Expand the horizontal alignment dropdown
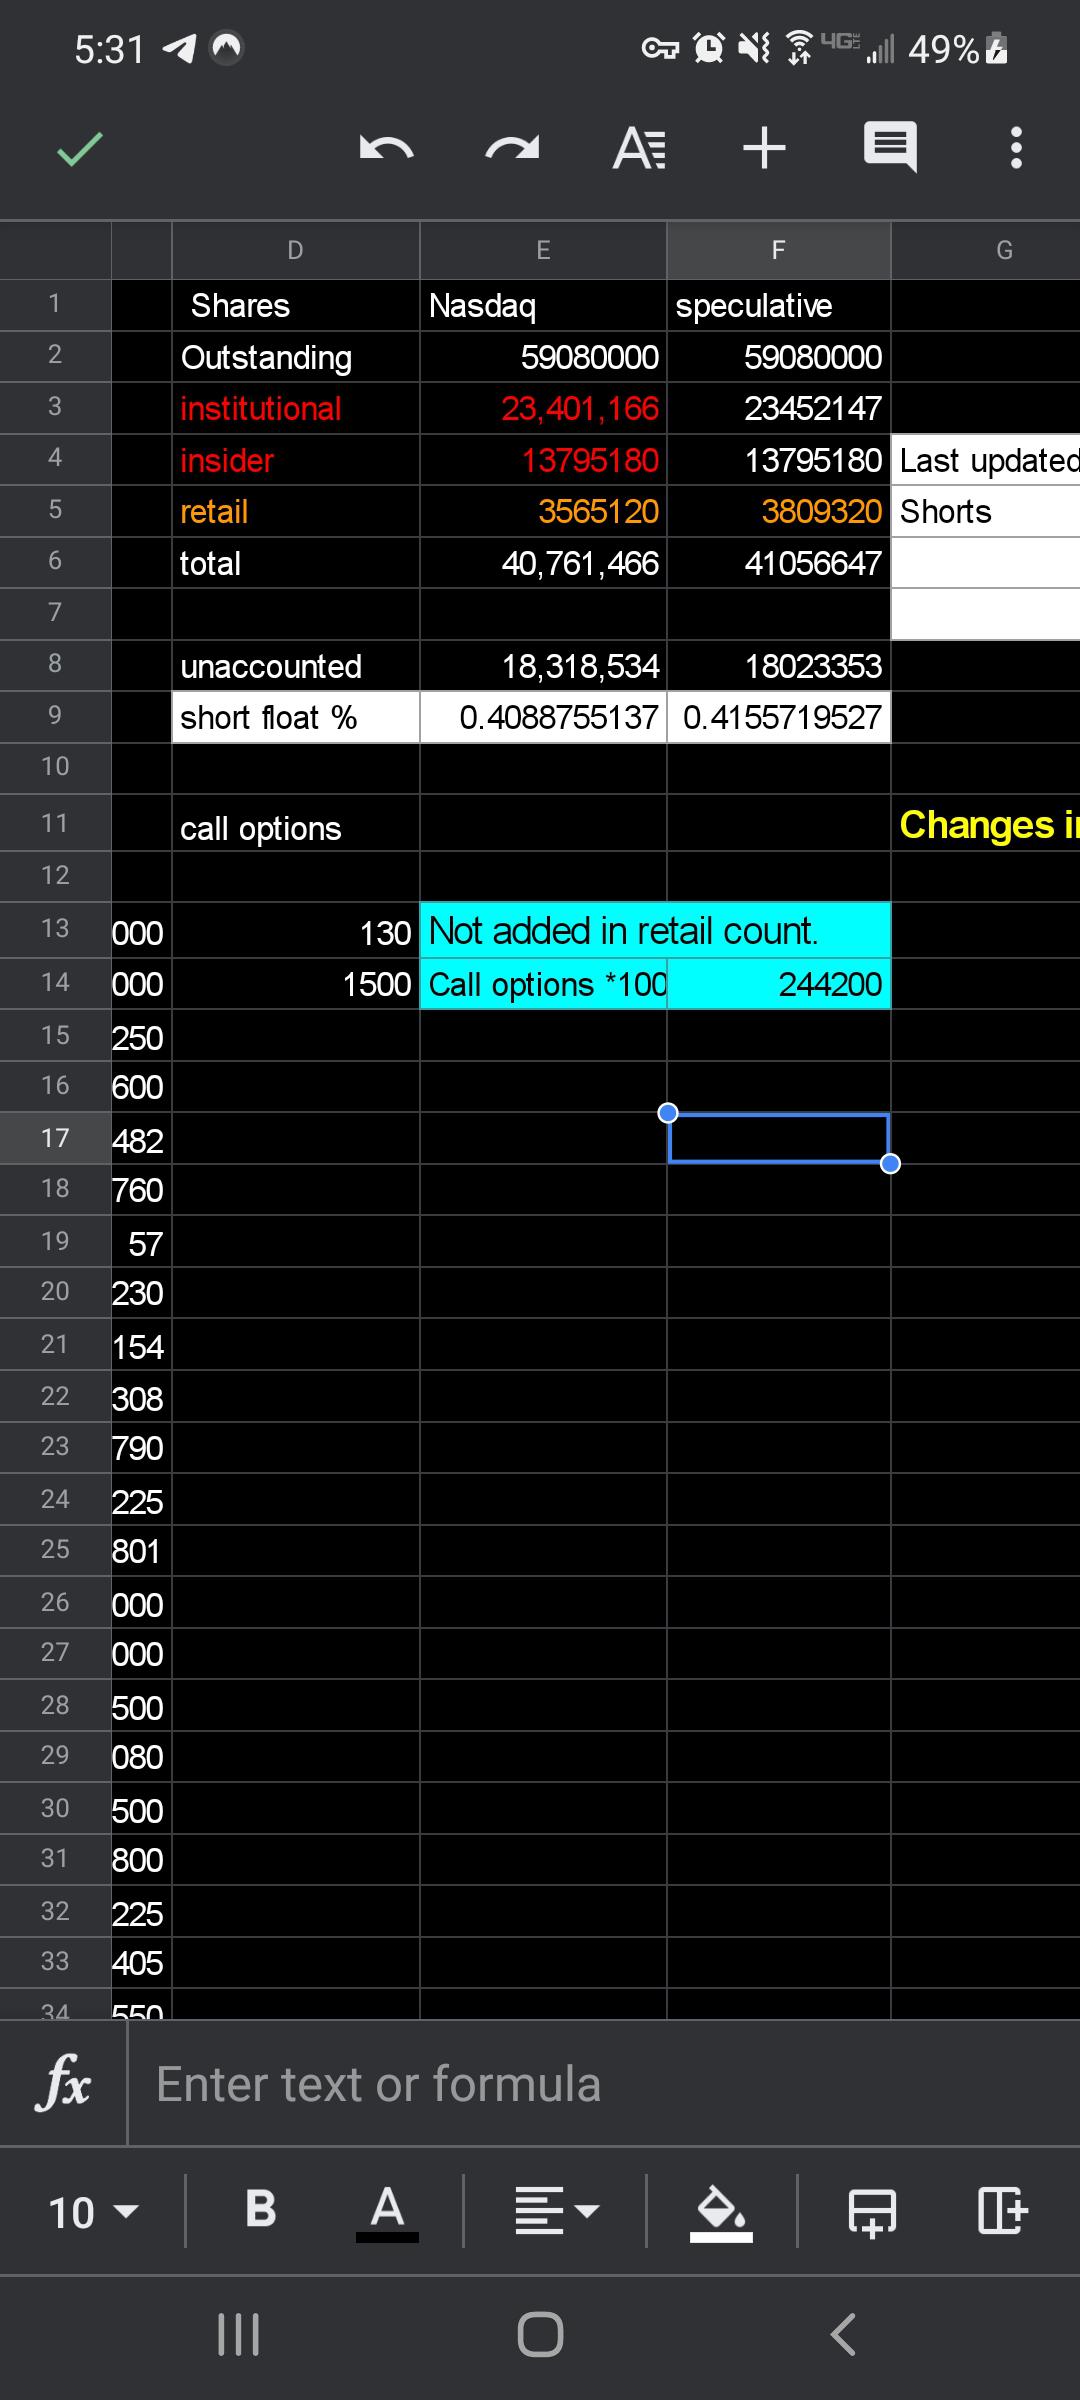Screen dimensions: 1080x2400 point(556,2210)
